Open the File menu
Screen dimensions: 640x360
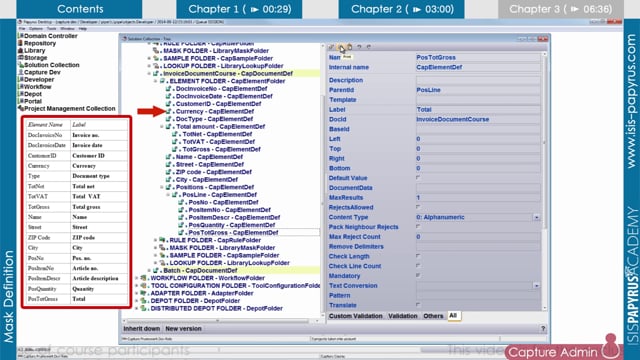click(x=22, y=29)
